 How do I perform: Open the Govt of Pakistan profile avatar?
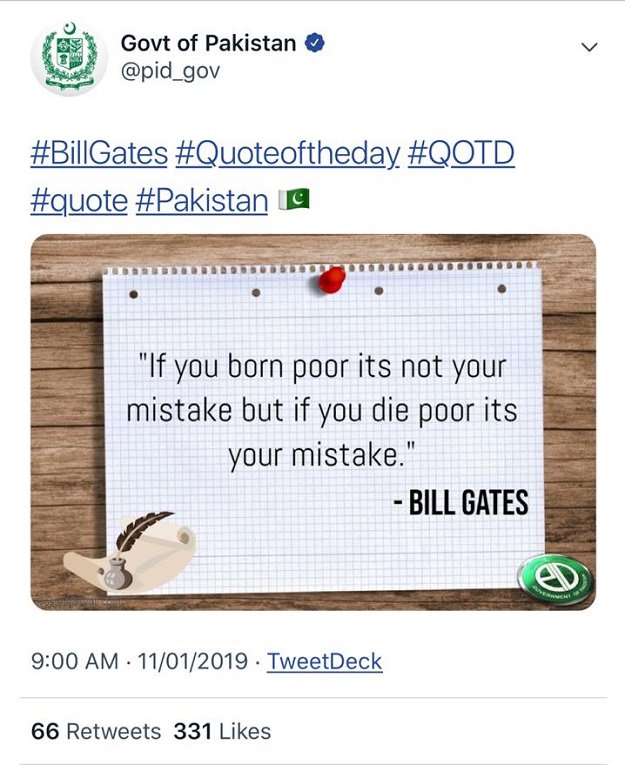69,59
